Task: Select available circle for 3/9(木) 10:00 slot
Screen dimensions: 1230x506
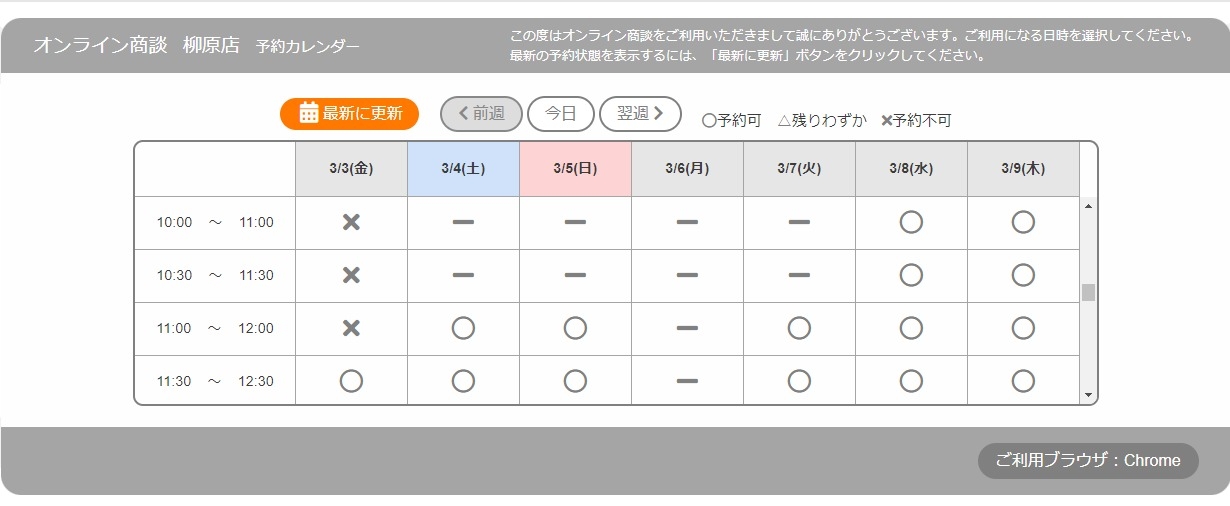Action: coord(1023,222)
